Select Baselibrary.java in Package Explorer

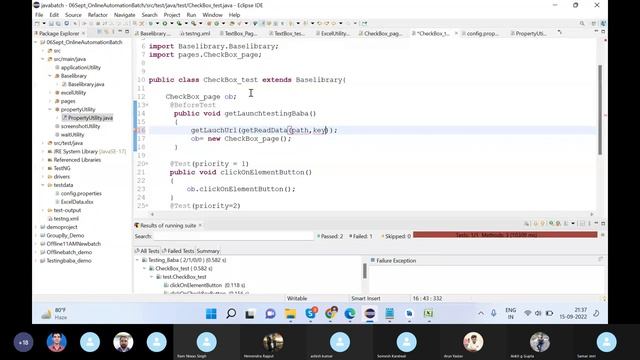tap(83, 84)
